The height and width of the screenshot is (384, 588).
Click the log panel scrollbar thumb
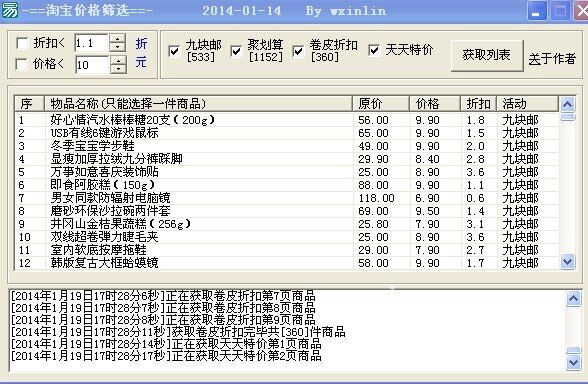click(573, 351)
